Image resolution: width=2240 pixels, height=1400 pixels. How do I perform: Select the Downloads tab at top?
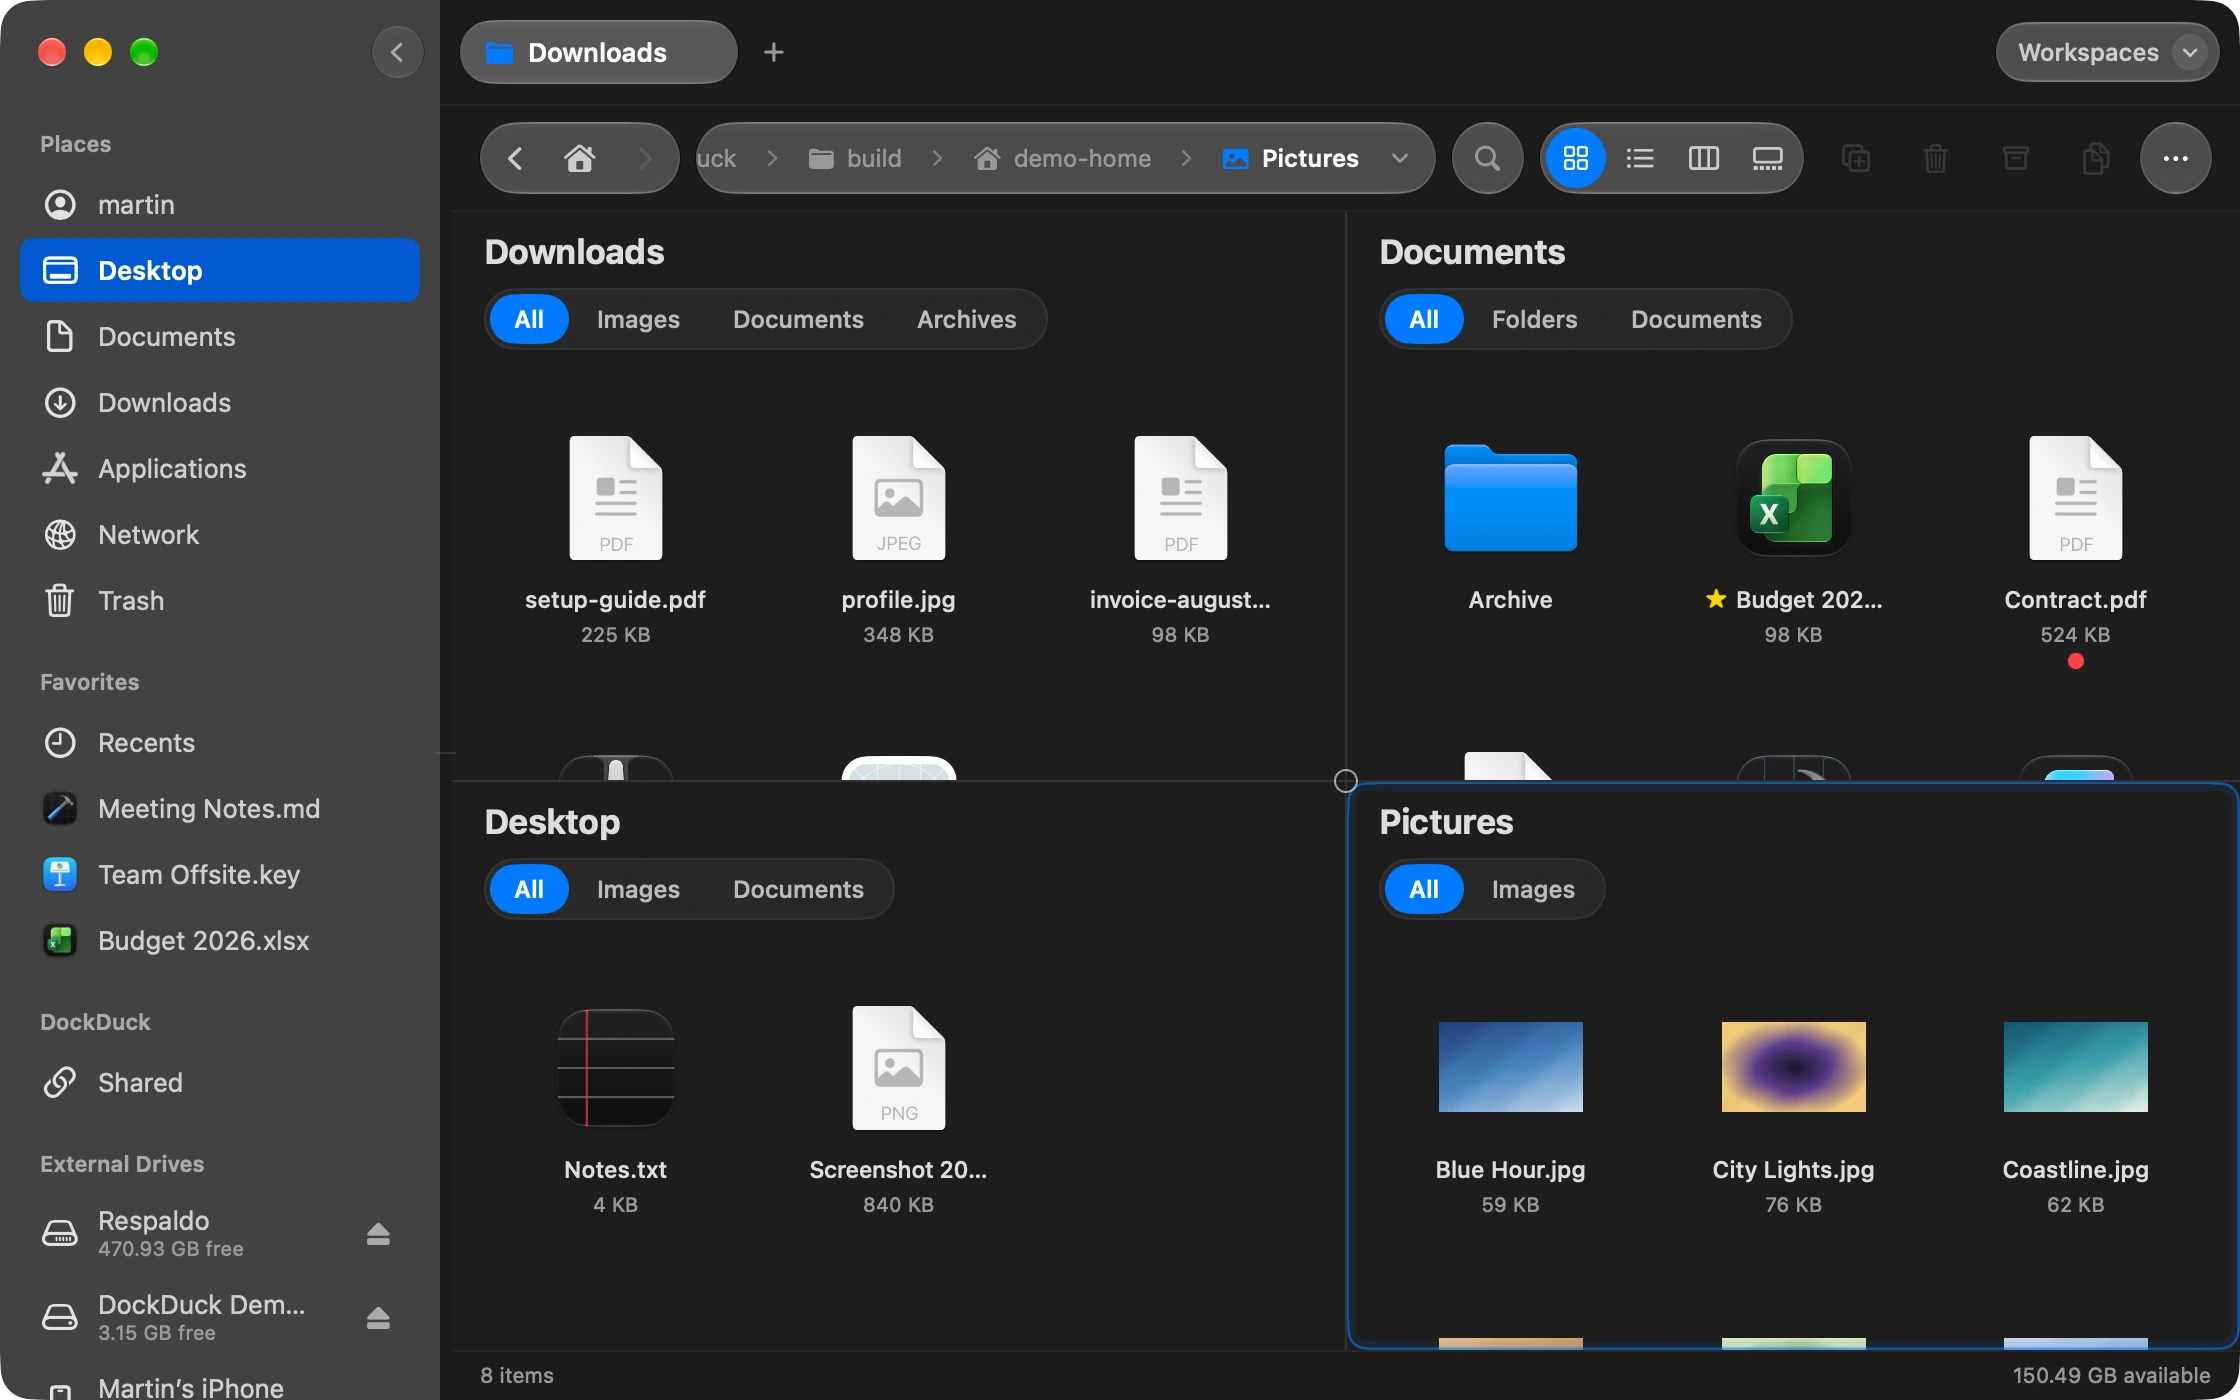pos(598,52)
